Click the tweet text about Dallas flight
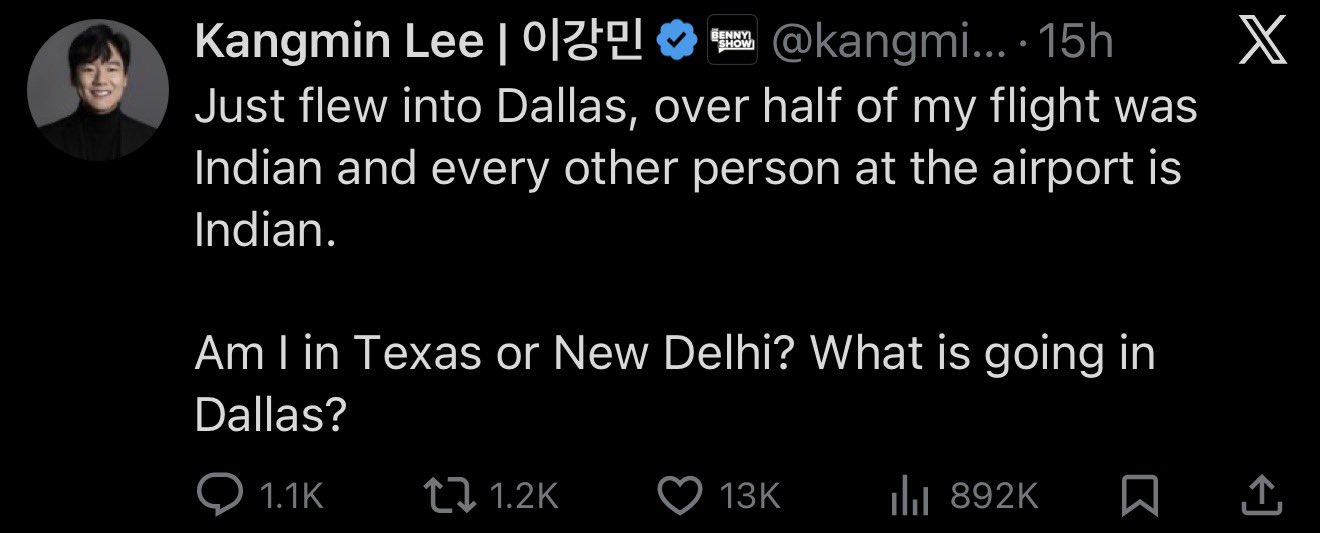Screen dimensions: 1320x533 coord(695,169)
